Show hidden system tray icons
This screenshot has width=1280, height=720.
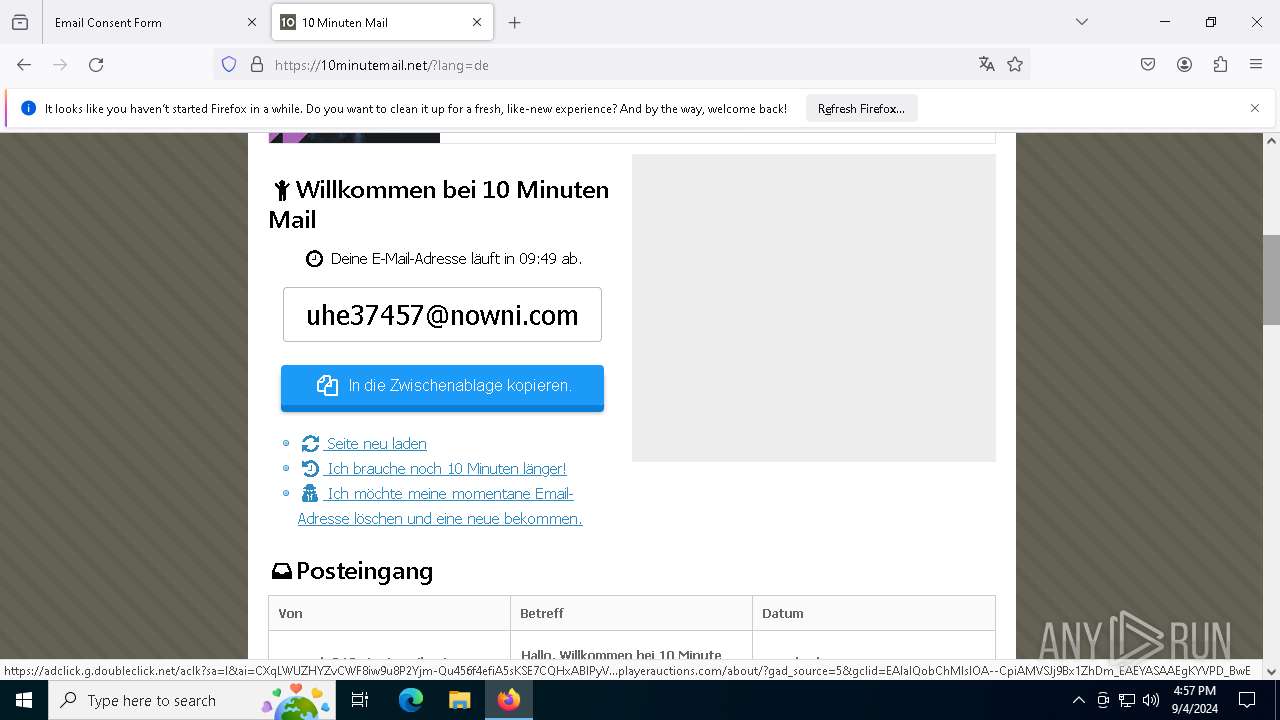pyautogui.click(x=1078, y=700)
